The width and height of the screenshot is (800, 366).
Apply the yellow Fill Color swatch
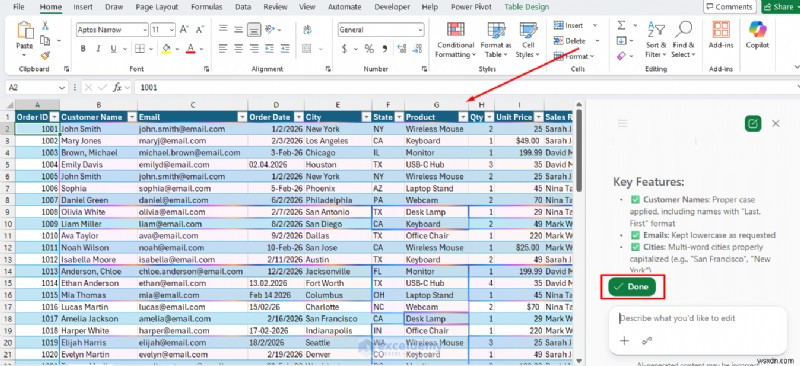166,49
